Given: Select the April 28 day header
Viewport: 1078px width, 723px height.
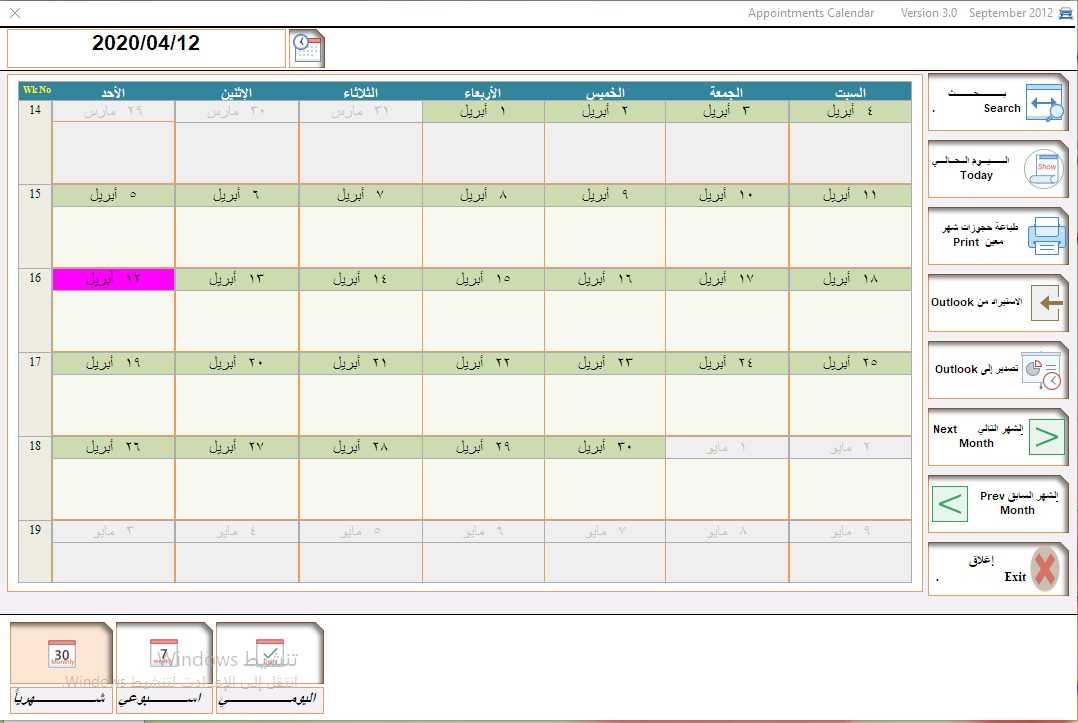Looking at the screenshot, I should 360,447.
